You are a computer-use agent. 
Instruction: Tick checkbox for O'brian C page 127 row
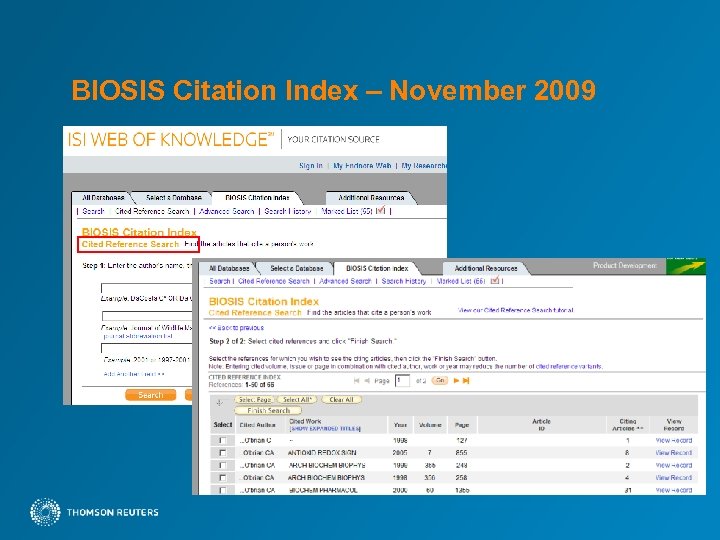[223, 440]
